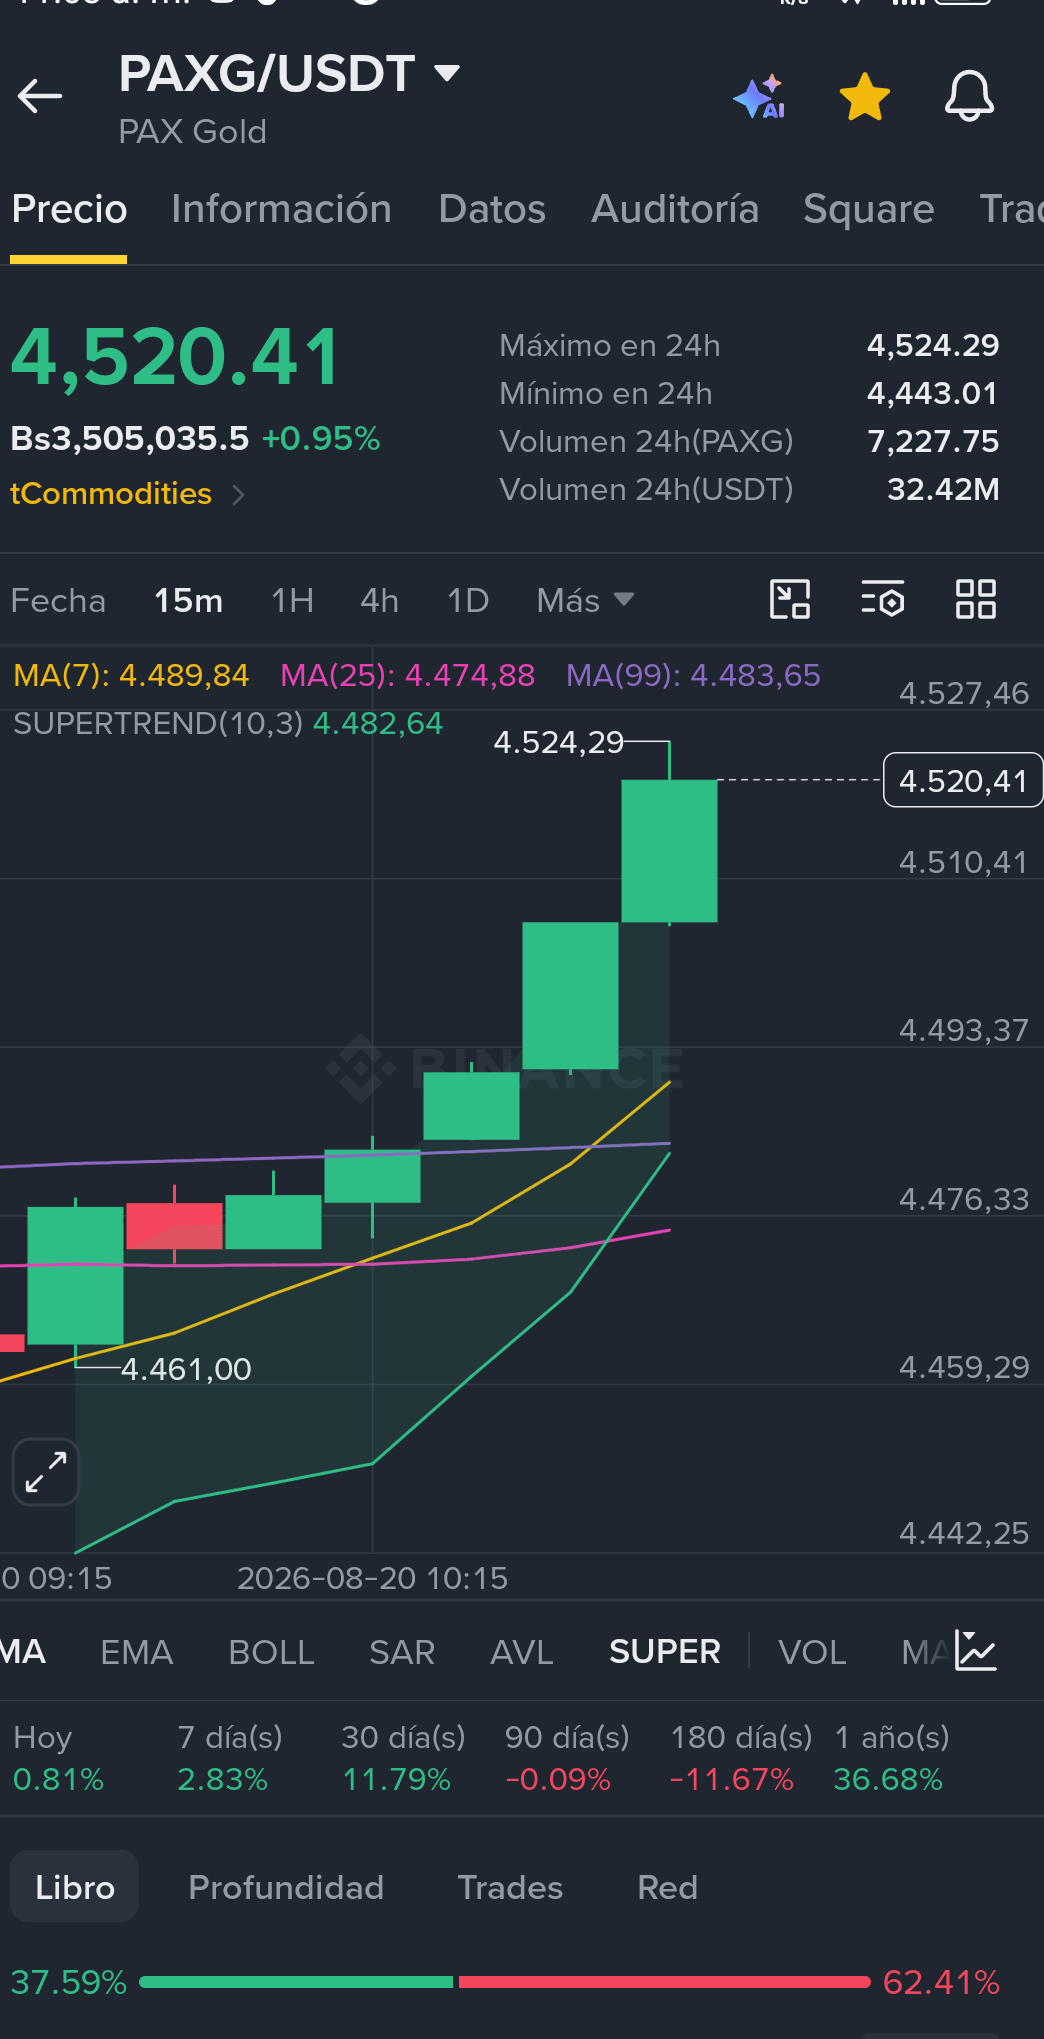
Task: Enable the SAR indicator
Action: tap(402, 1652)
